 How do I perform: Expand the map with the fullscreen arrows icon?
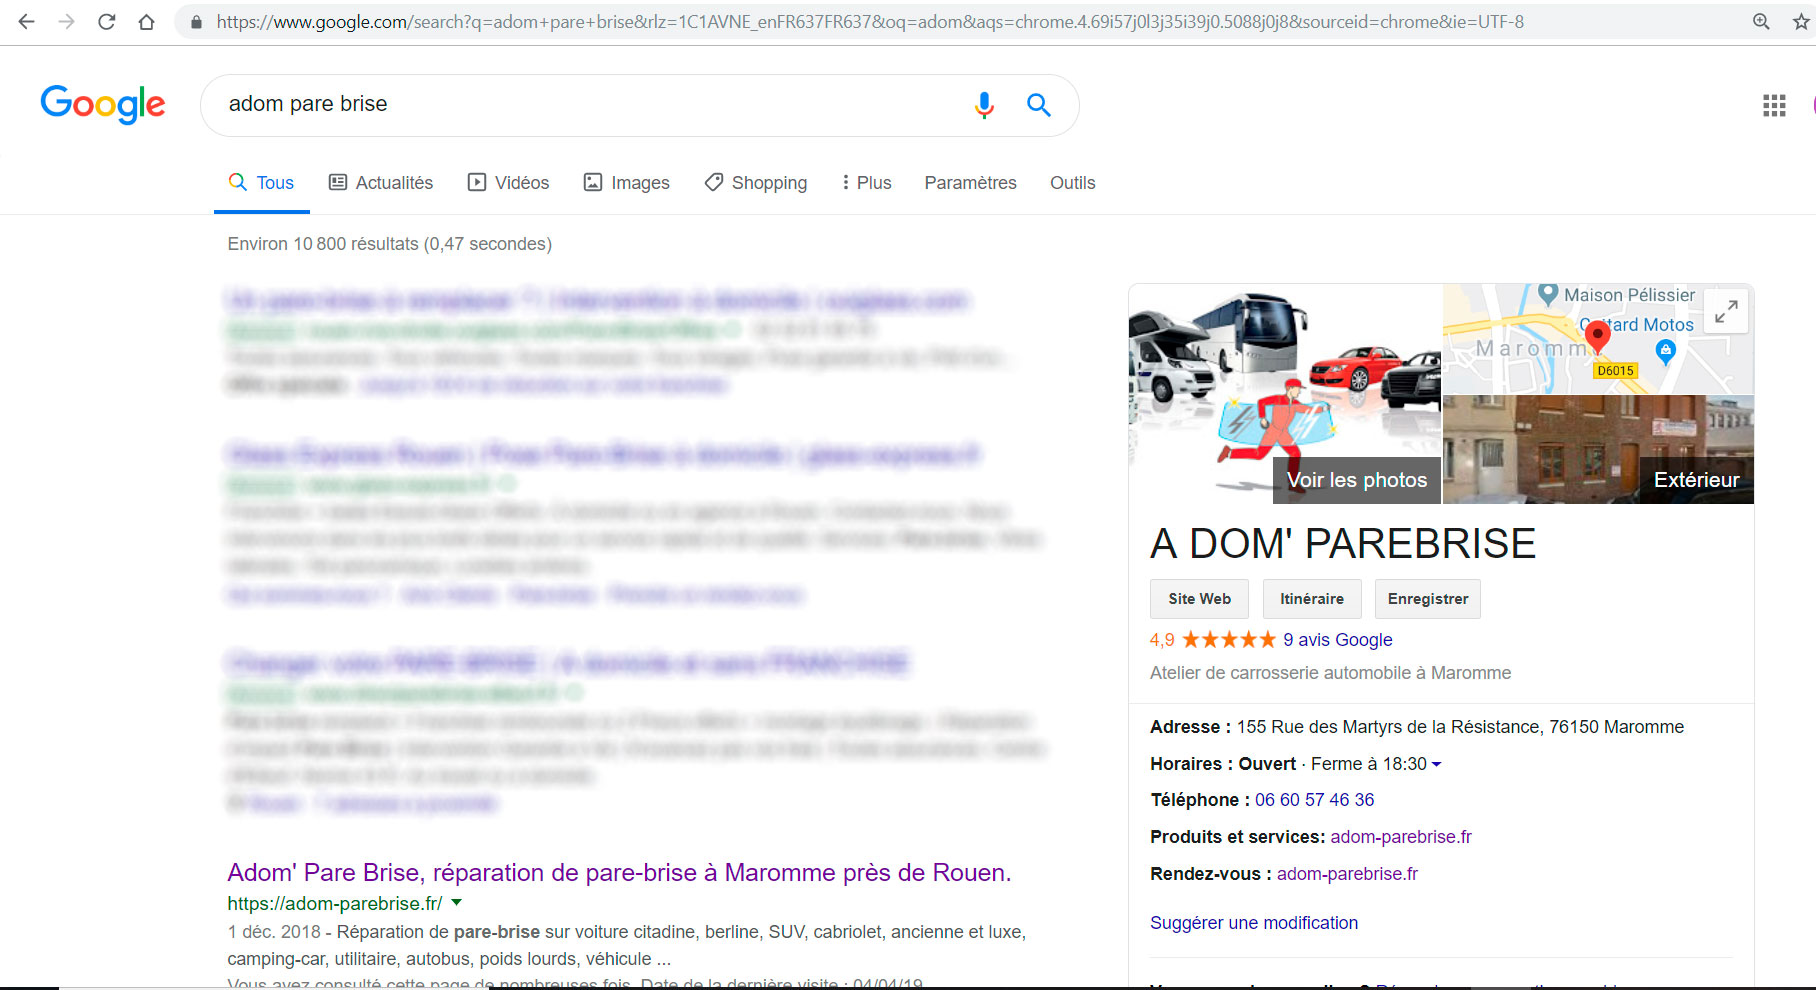pos(1726,312)
